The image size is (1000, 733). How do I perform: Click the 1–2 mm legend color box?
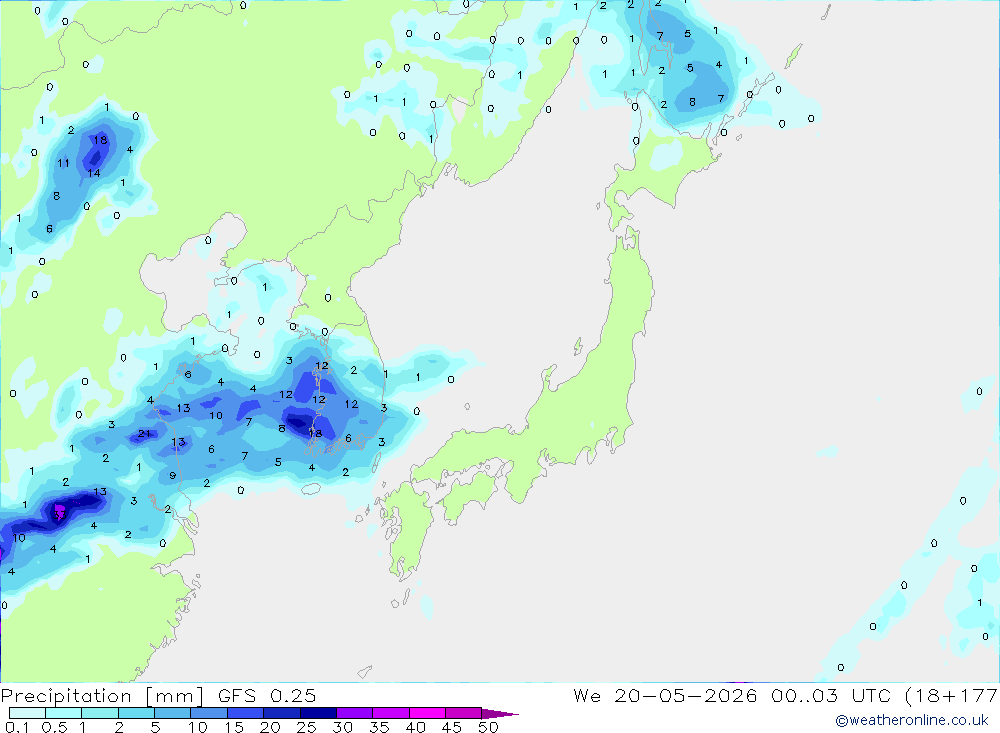[100, 713]
